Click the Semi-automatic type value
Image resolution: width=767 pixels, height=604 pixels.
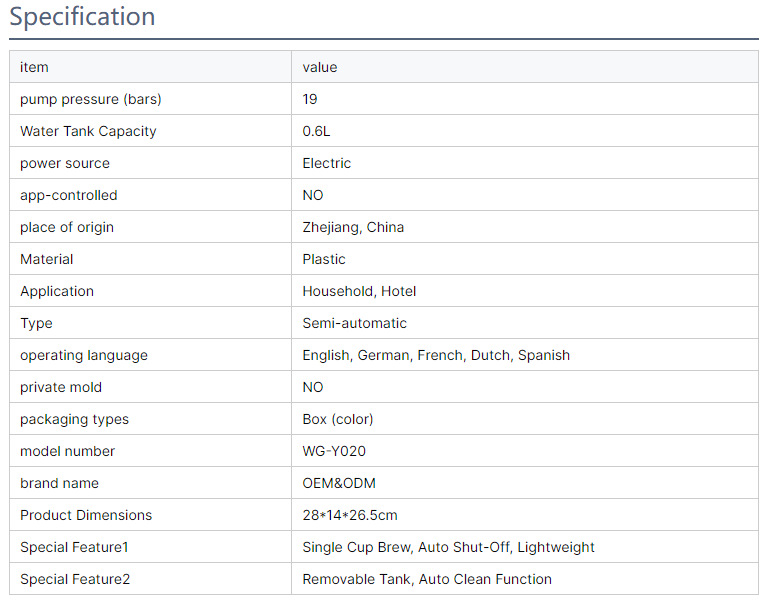click(355, 323)
